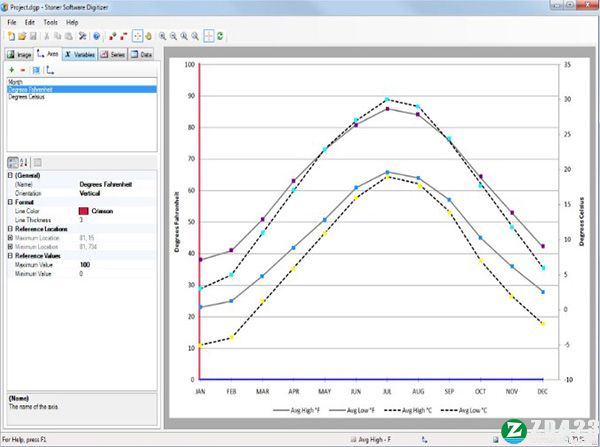Edit the Line Thickness value 3
Image resolution: width=600 pixels, height=447 pixels.
117,220
